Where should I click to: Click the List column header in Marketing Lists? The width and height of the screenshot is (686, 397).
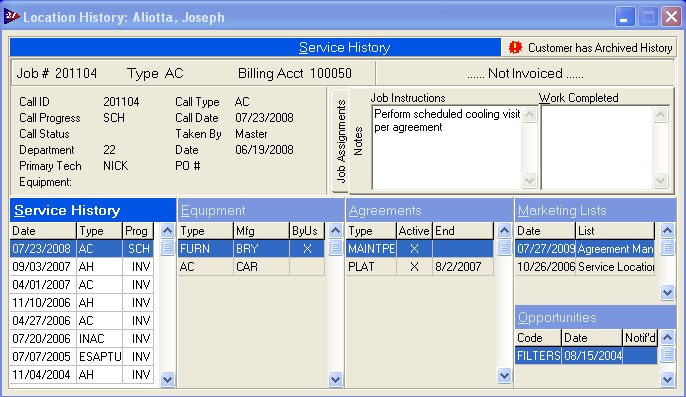coord(615,231)
